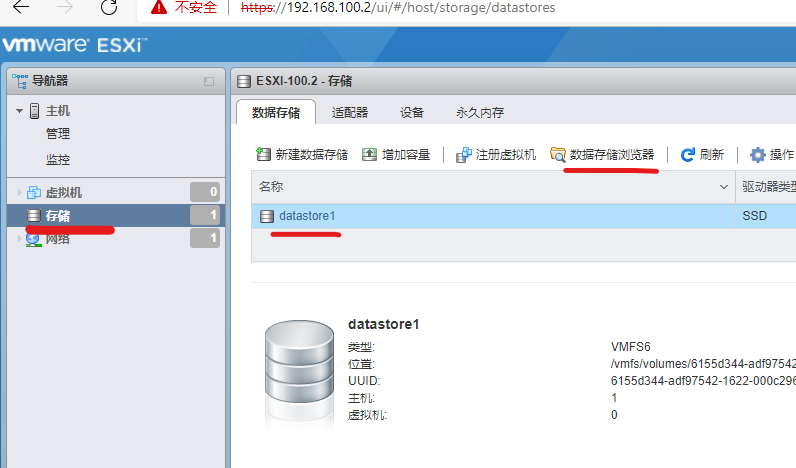The height and width of the screenshot is (468, 796).
Task: Click the 虚拟机 count badge showing 0
Action: click(205, 192)
